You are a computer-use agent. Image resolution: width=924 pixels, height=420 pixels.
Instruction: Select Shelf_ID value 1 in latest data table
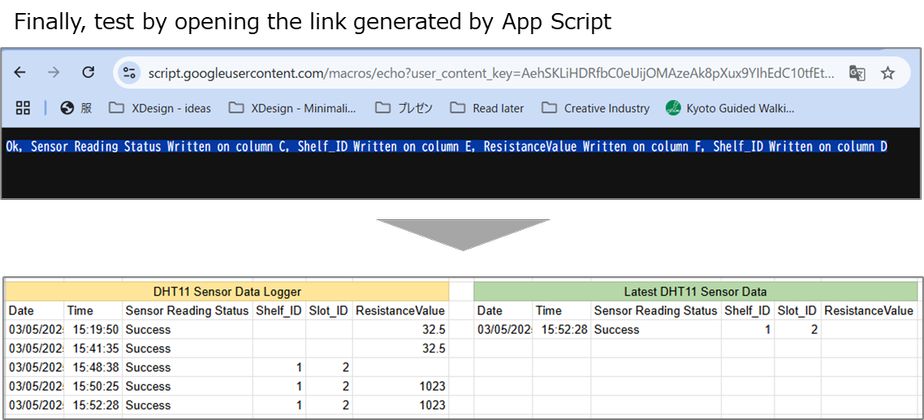[748, 329]
